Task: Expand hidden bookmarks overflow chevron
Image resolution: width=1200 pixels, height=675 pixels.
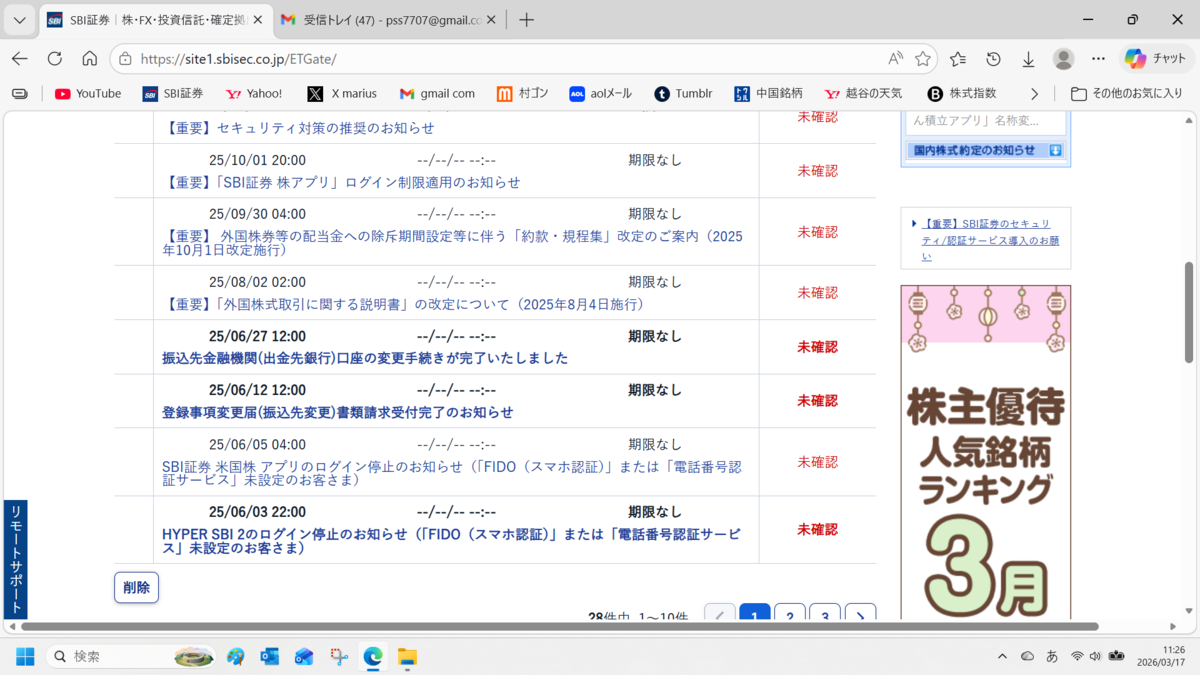Action: point(1034,93)
